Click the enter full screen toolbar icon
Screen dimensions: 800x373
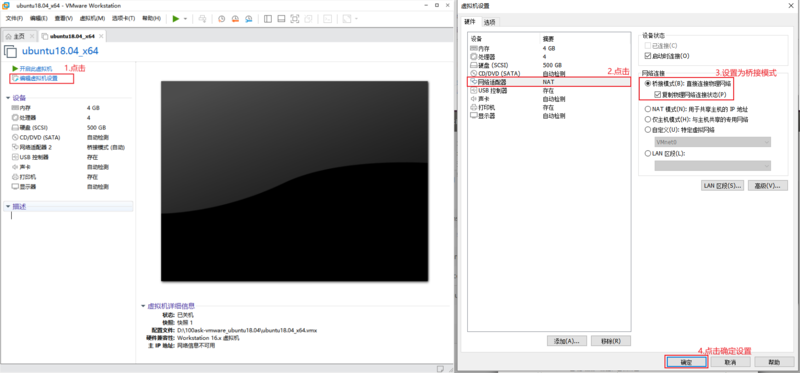click(x=294, y=18)
